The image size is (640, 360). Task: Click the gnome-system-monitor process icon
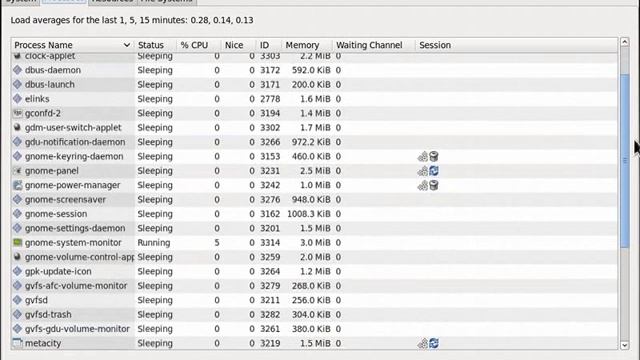(17, 242)
